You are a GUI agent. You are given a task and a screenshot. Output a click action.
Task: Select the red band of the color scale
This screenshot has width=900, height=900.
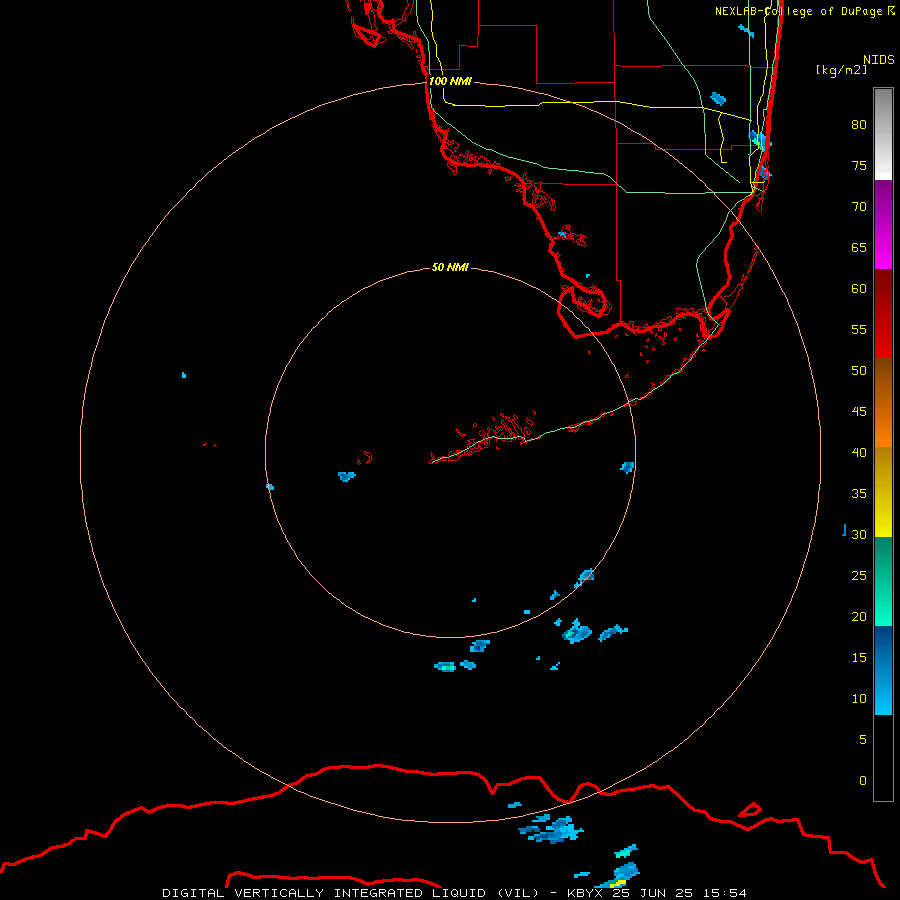[x=883, y=313]
